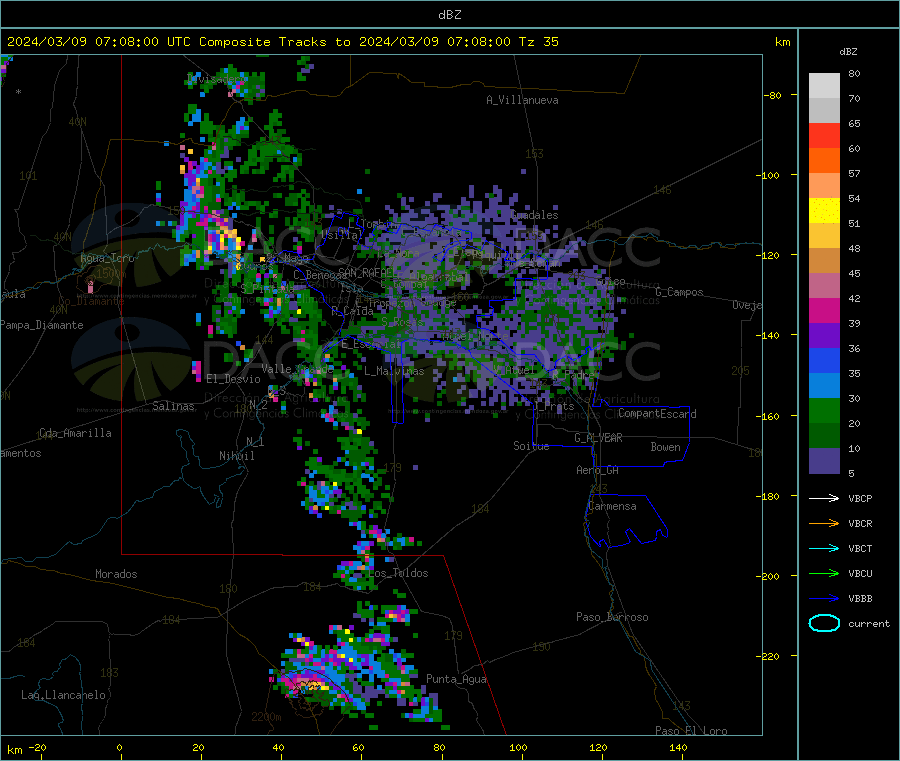Click the 'Lag.Llancanelo' map label
The width and height of the screenshot is (900, 761).
(x=63, y=696)
